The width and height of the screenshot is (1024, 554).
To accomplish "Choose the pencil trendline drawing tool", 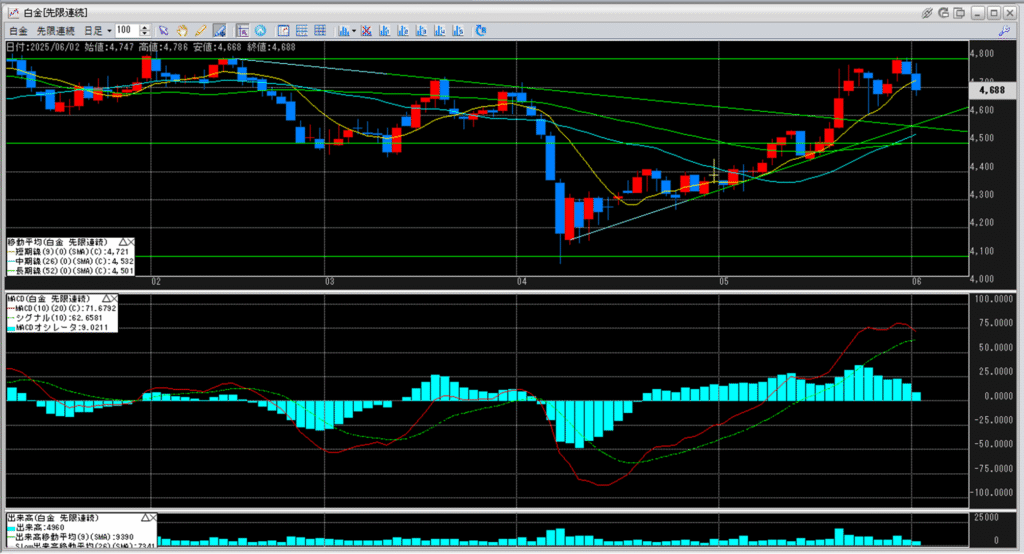I will click(x=200, y=31).
